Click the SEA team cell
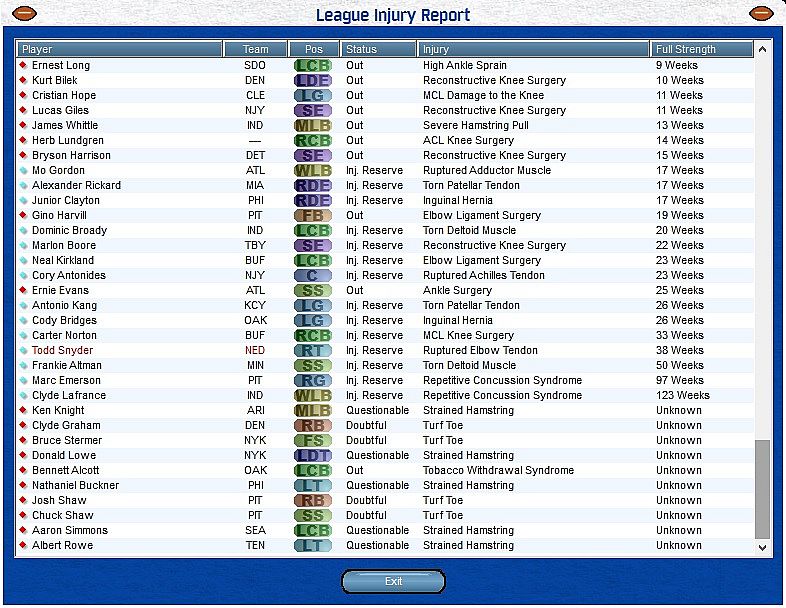Viewport: 786px width, 608px height. coord(255,530)
